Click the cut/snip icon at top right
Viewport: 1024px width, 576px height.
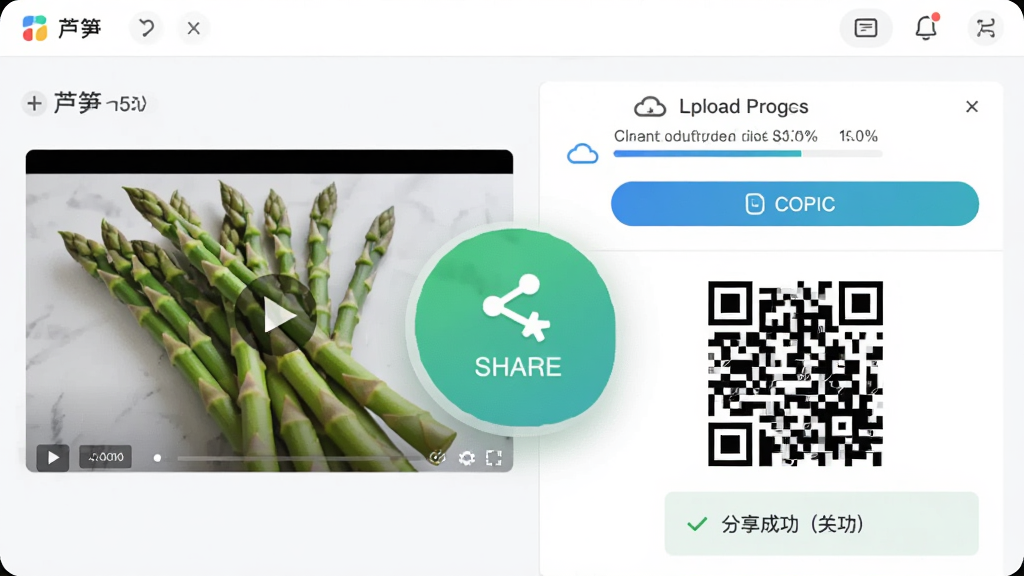(x=985, y=28)
